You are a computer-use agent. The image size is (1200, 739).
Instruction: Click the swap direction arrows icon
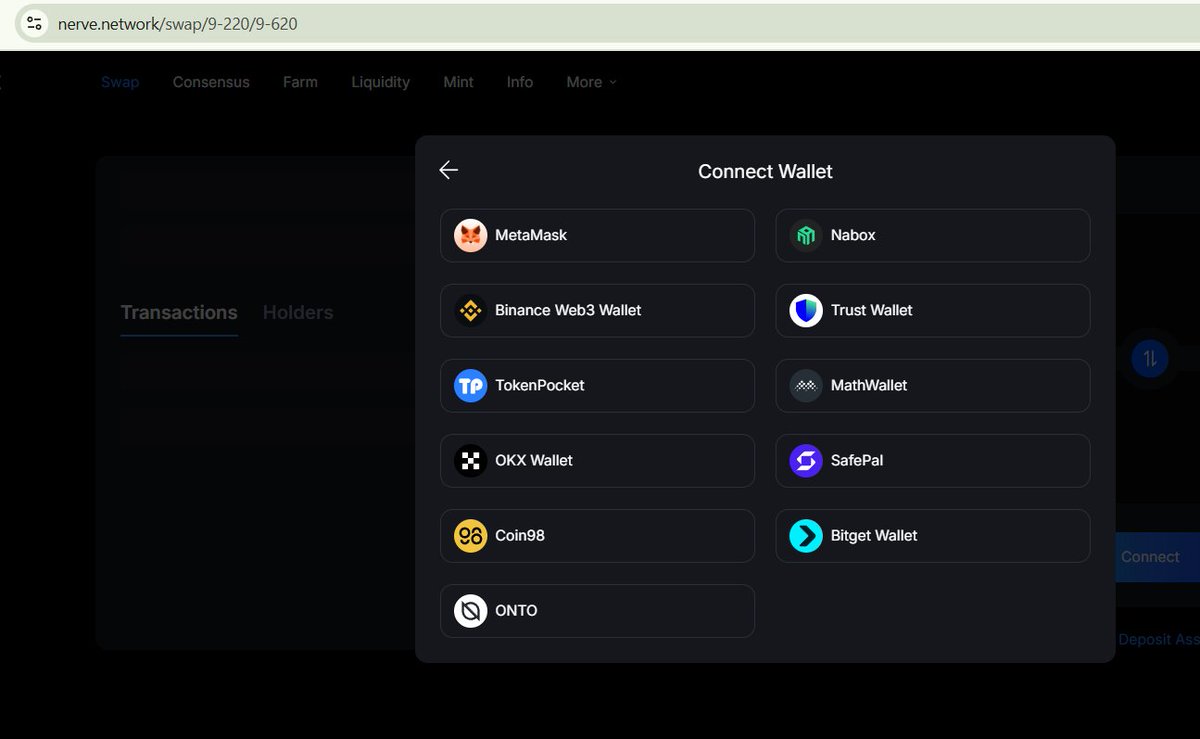[1150, 358]
